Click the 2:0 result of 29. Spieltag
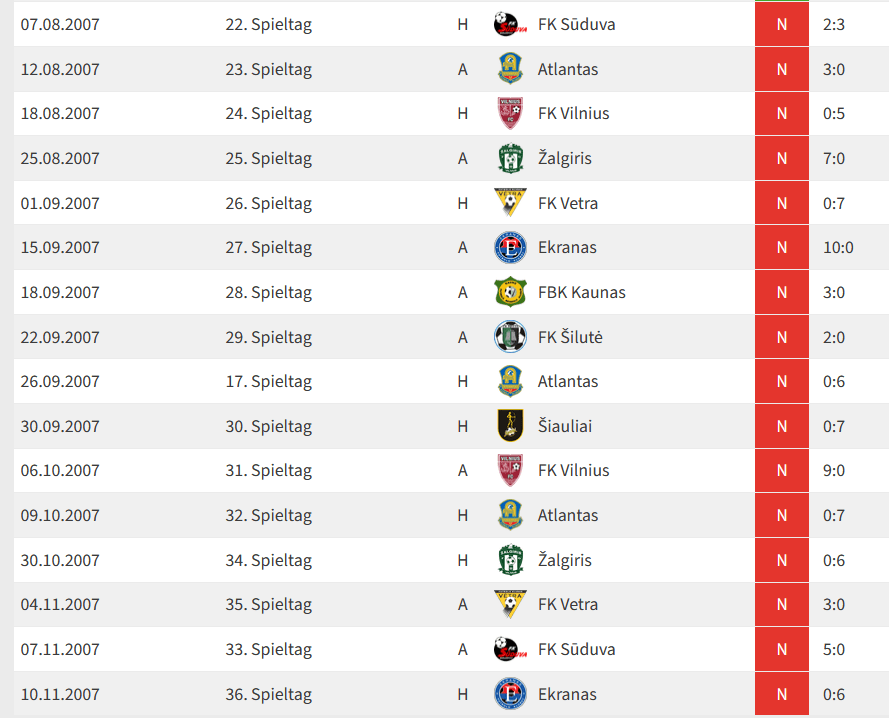The height and width of the screenshot is (718, 889). tap(834, 337)
